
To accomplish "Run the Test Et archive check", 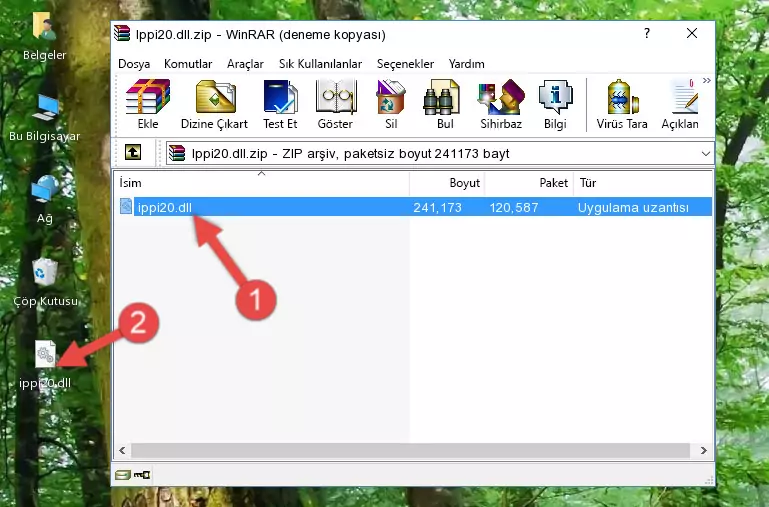I will (280, 104).
